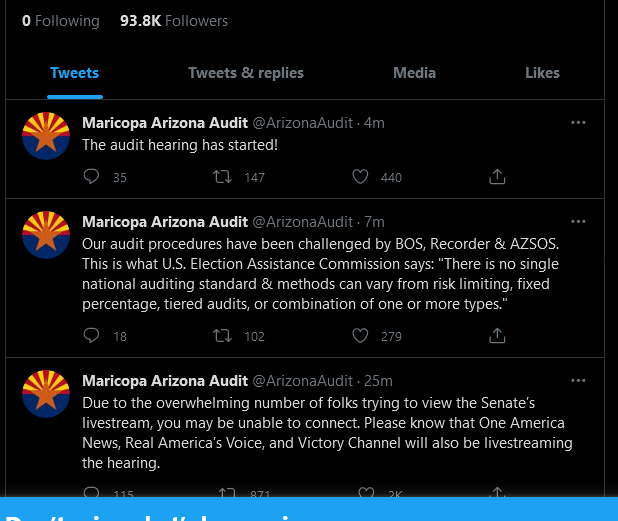Retweet the audit procedures challenged tweet

(222, 335)
